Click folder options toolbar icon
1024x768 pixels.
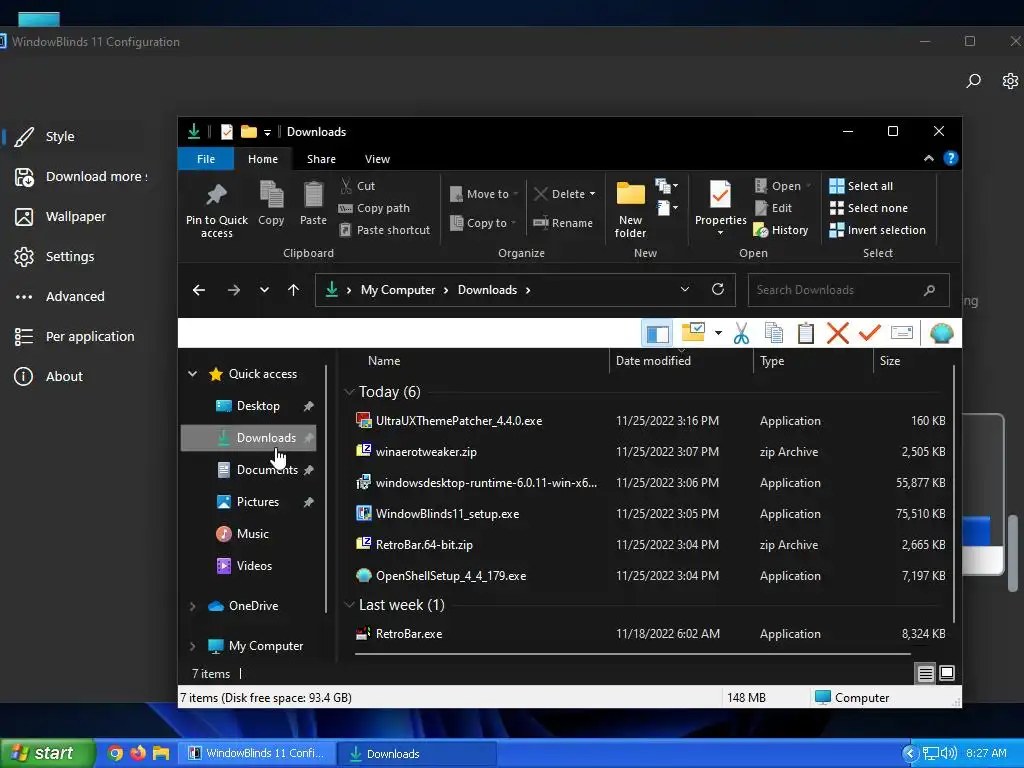coord(693,332)
